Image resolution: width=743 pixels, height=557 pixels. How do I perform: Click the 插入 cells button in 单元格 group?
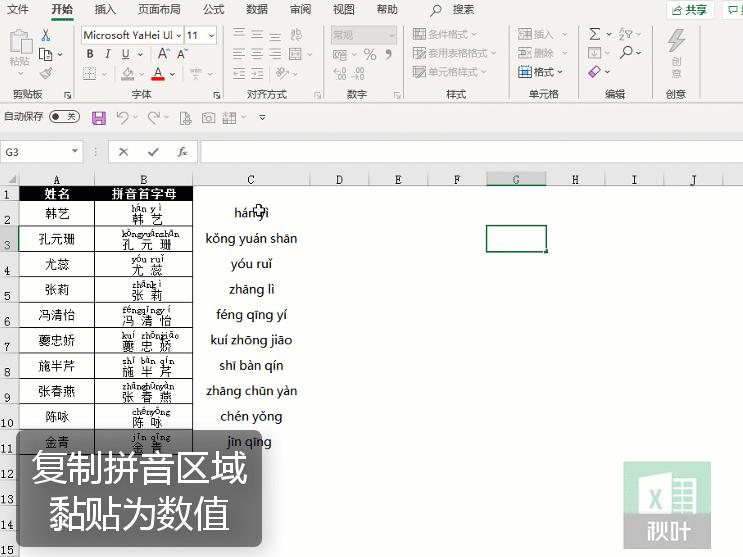pyautogui.click(x=542, y=34)
